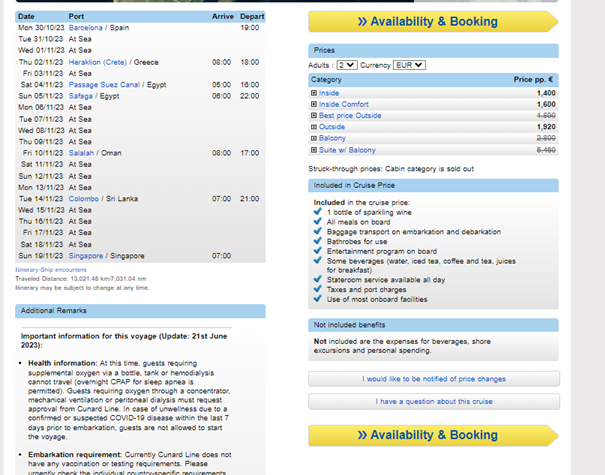Click the Port column header
This screenshot has width=605, height=475.
(x=76, y=17)
